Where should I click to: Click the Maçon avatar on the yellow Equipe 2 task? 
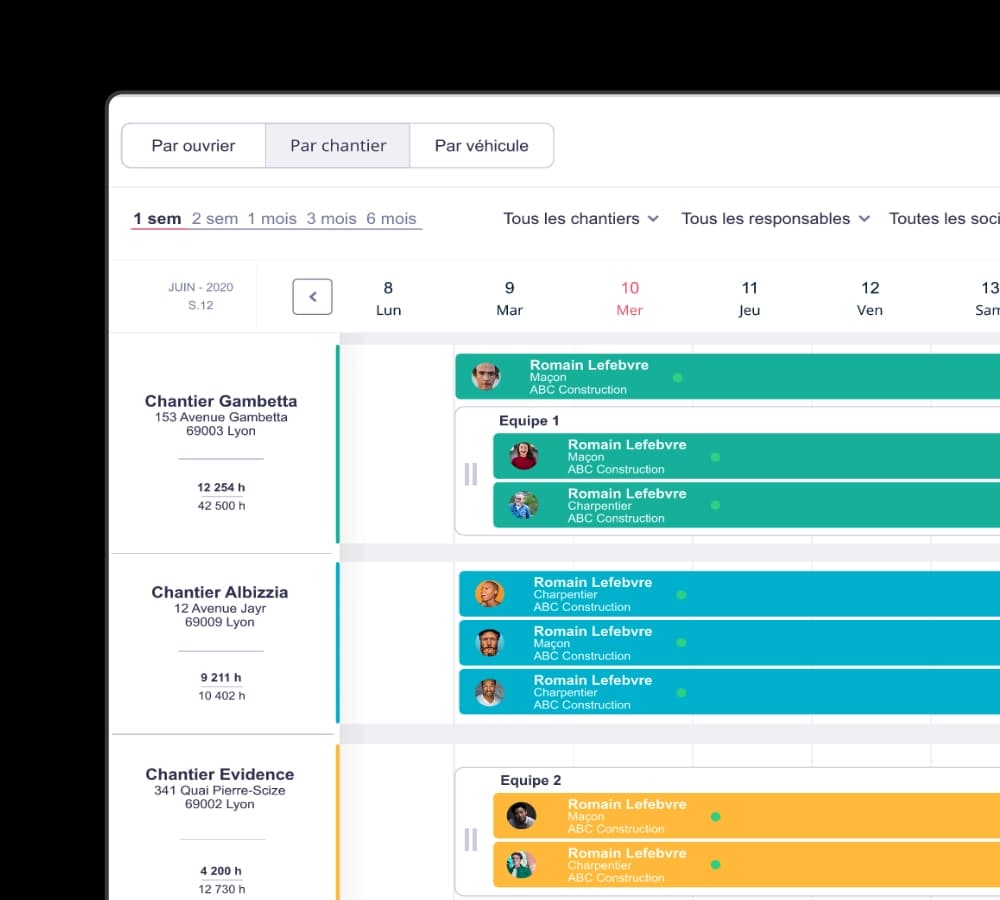(520, 816)
